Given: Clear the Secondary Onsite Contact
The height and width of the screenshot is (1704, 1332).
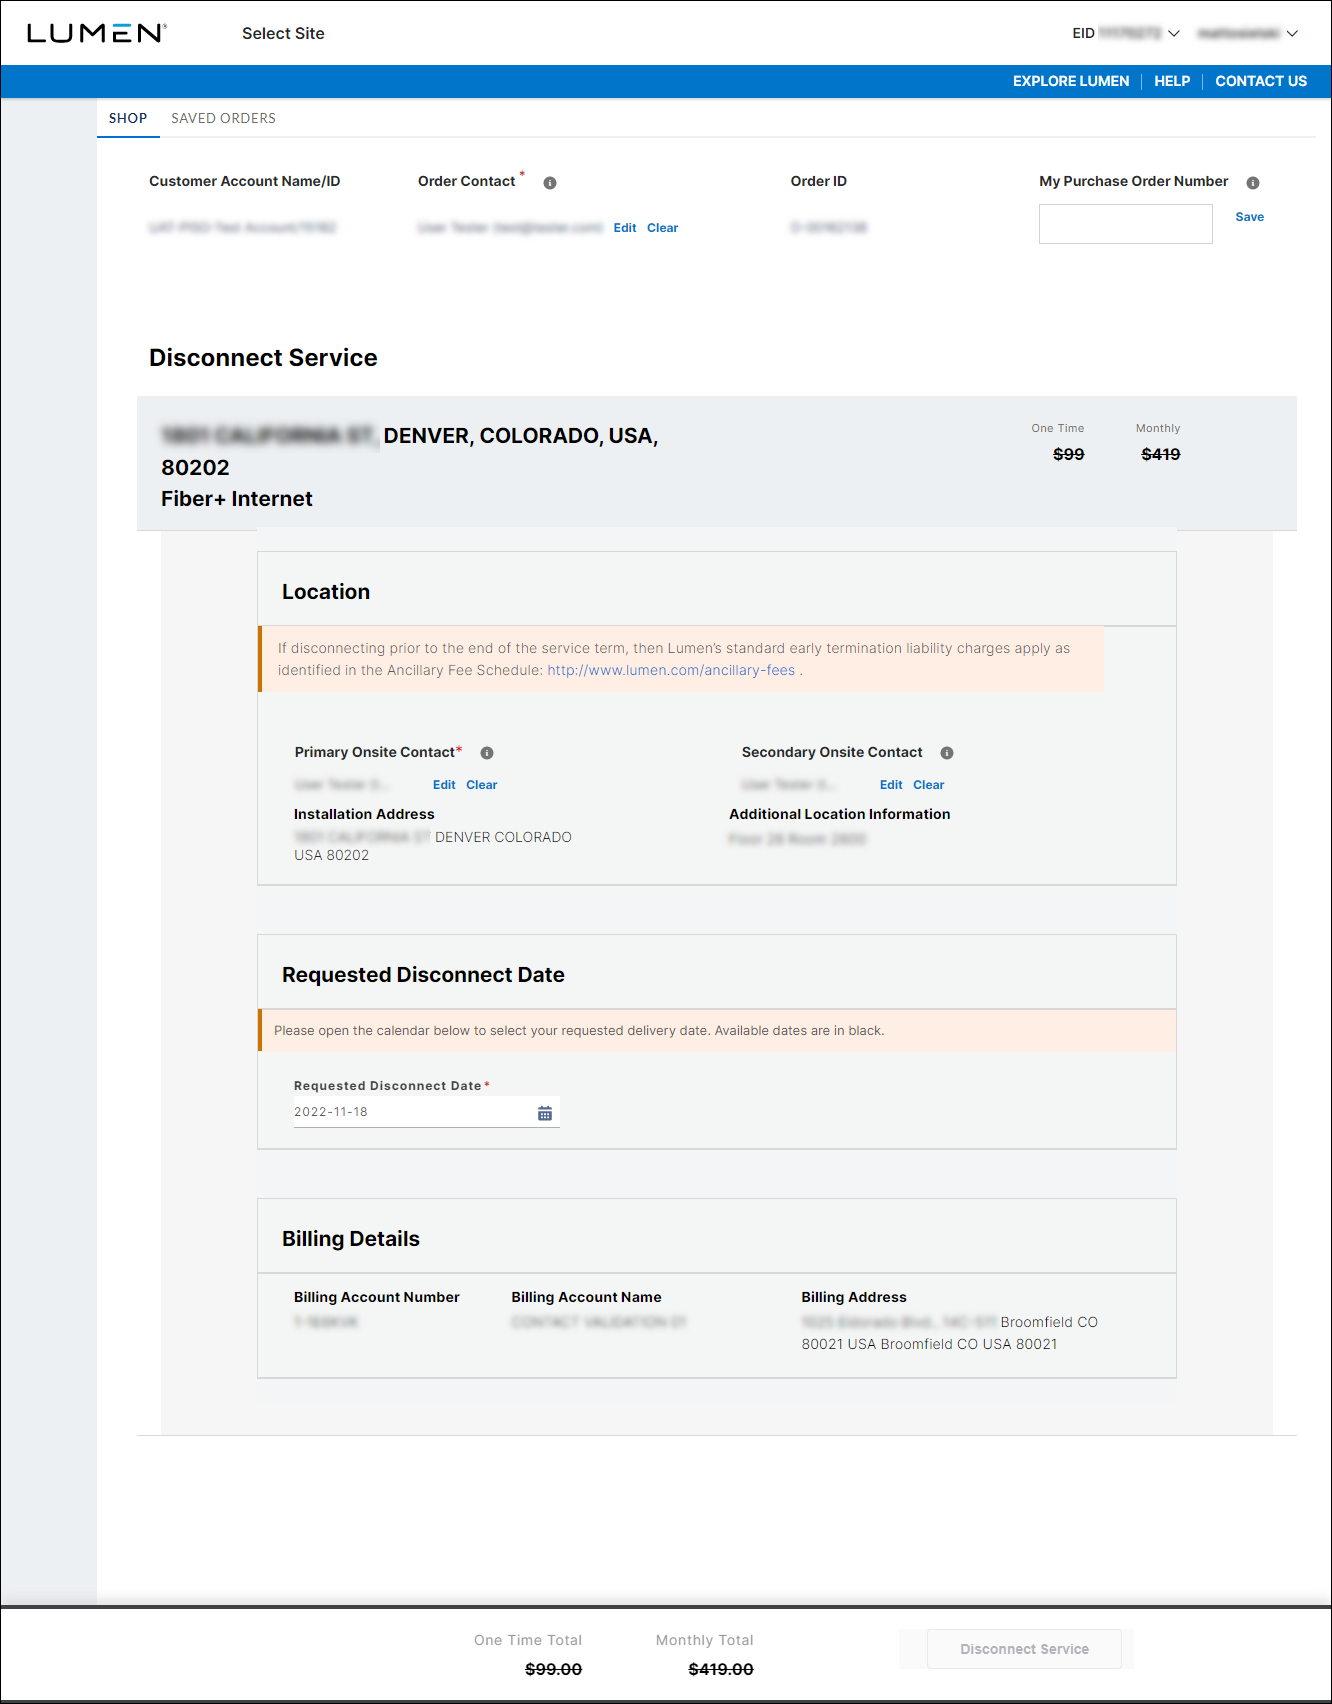Looking at the screenshot, I should tap(928, 785).
